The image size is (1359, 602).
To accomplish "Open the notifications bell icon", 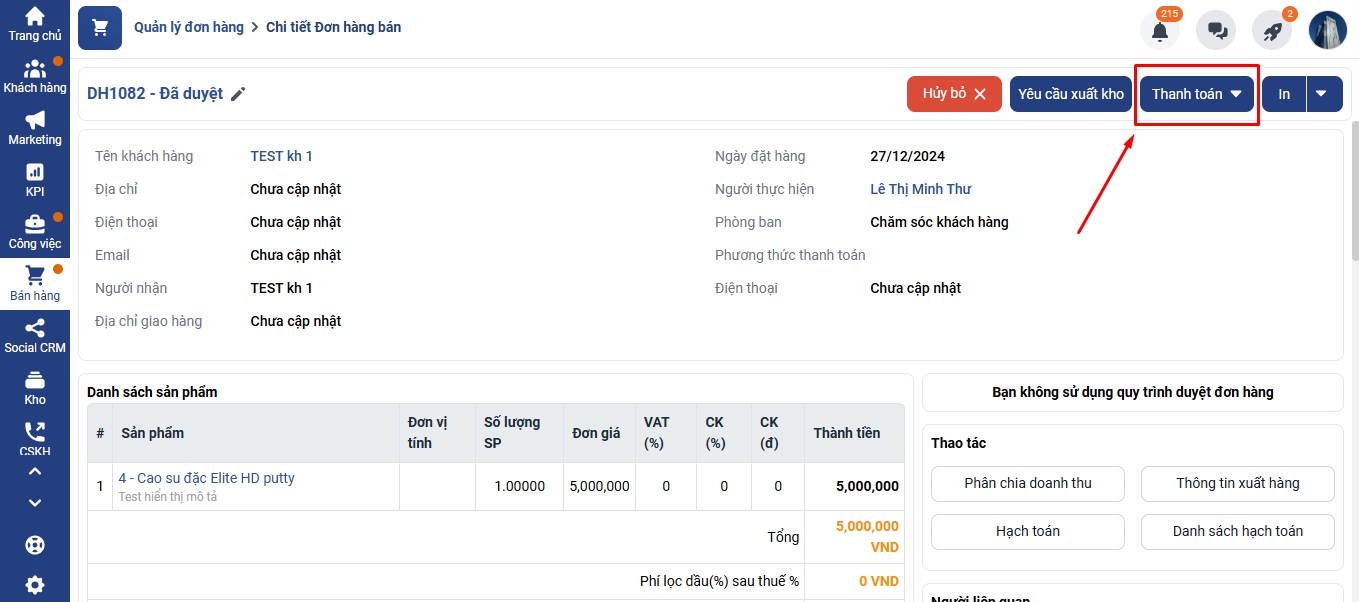I will [x=1159, y=31].
